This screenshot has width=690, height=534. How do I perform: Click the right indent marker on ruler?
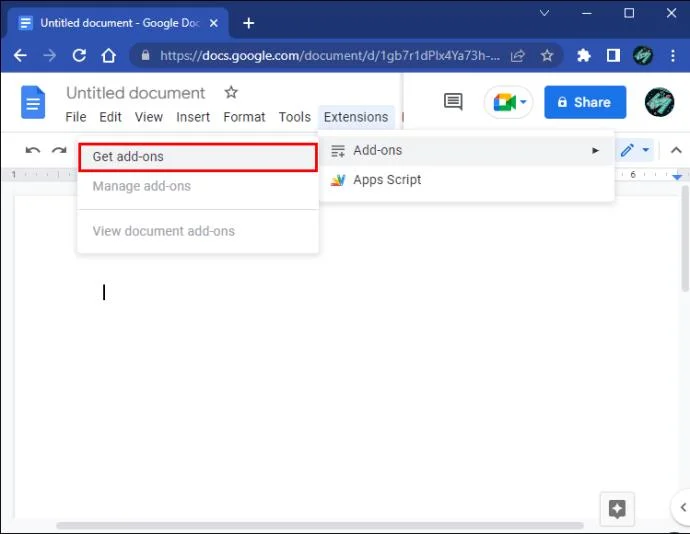[x=677, y=177]
